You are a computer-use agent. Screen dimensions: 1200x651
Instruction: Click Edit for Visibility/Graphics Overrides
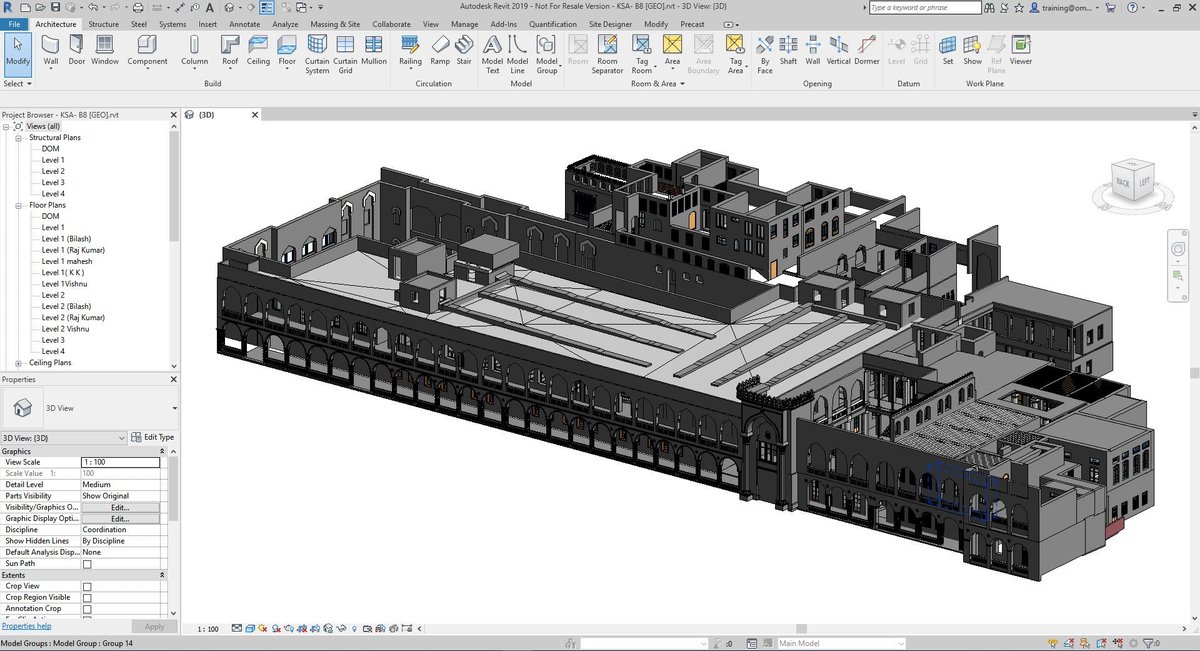(120, 507)
